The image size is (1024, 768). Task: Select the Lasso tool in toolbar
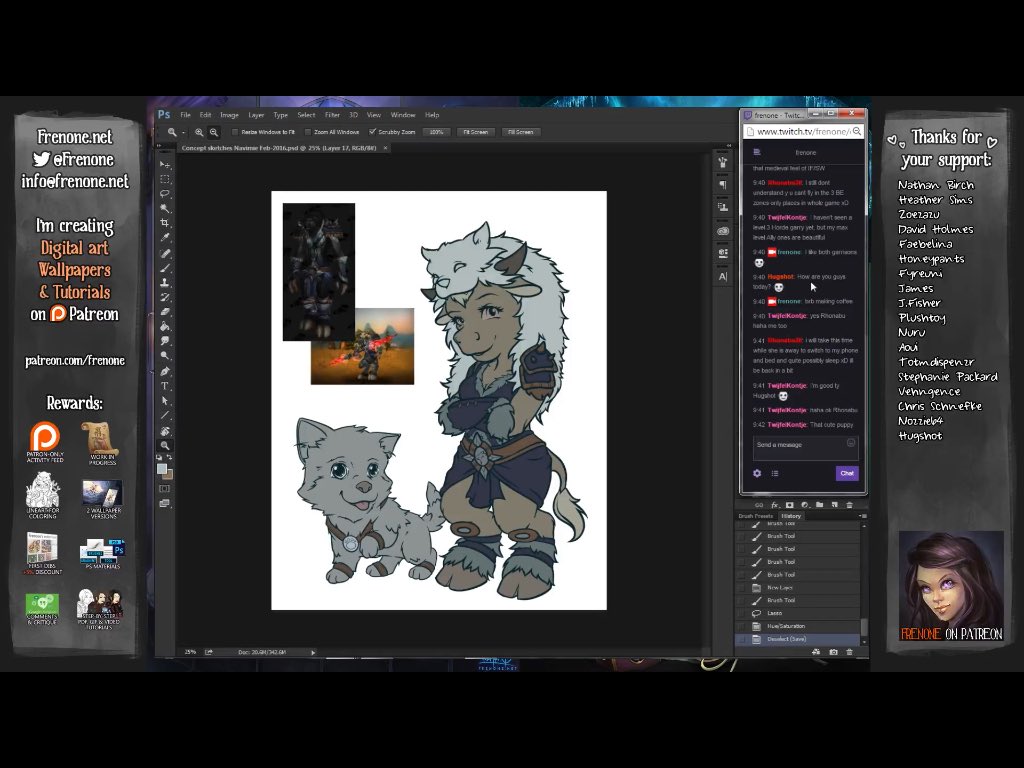(x=165, y=194)
